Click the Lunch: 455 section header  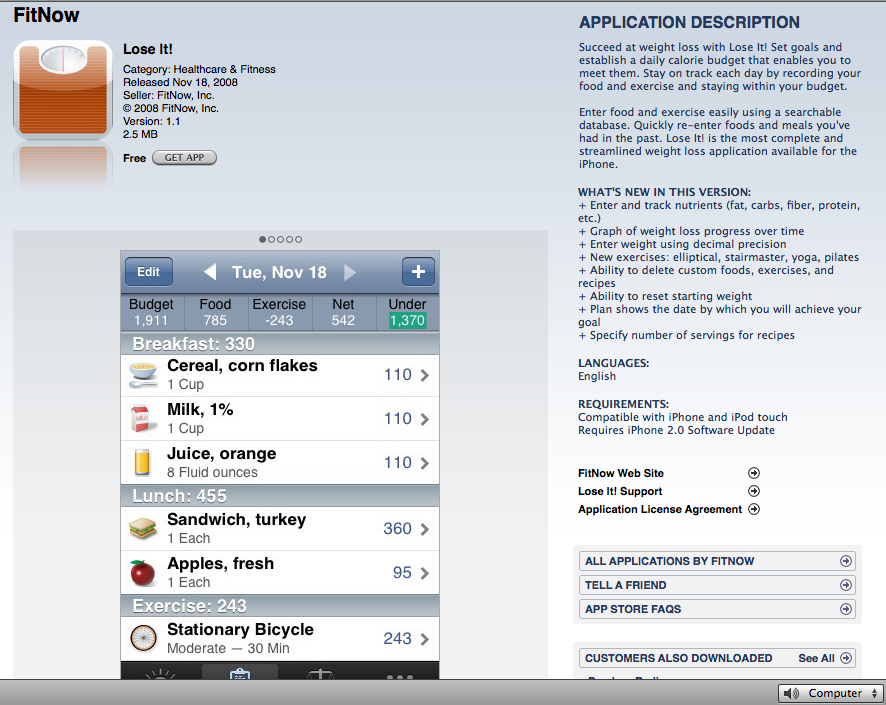[280, 495]
